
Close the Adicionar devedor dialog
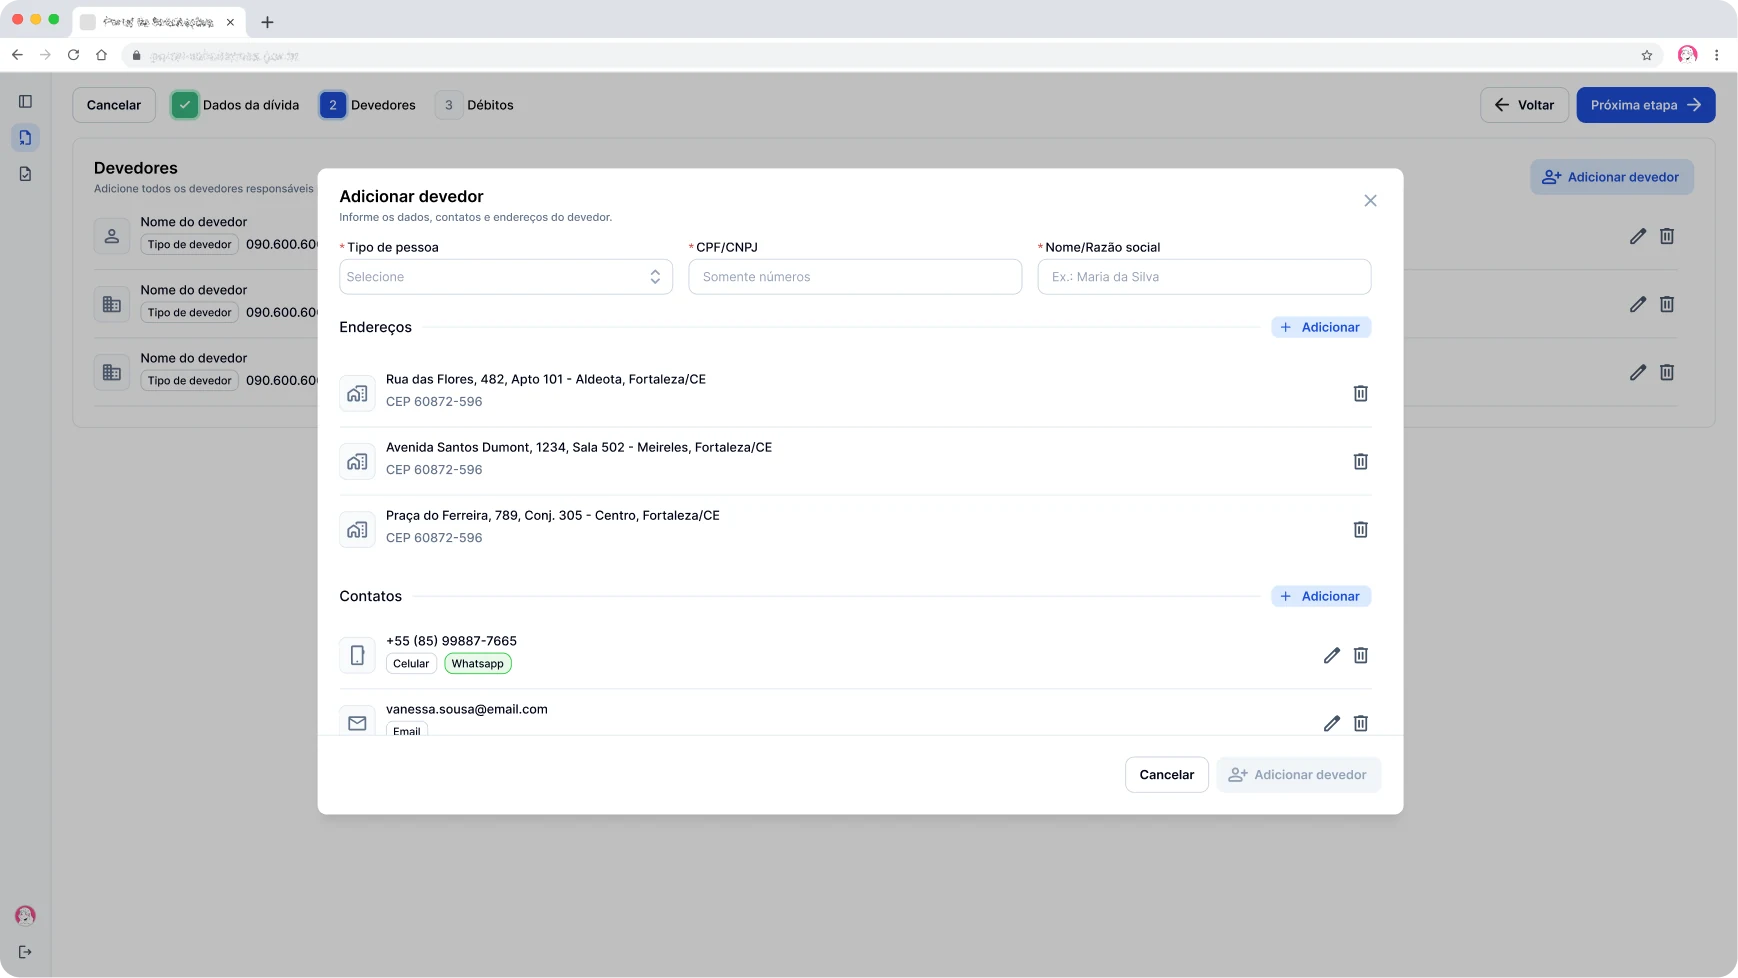coord(1370,201)
